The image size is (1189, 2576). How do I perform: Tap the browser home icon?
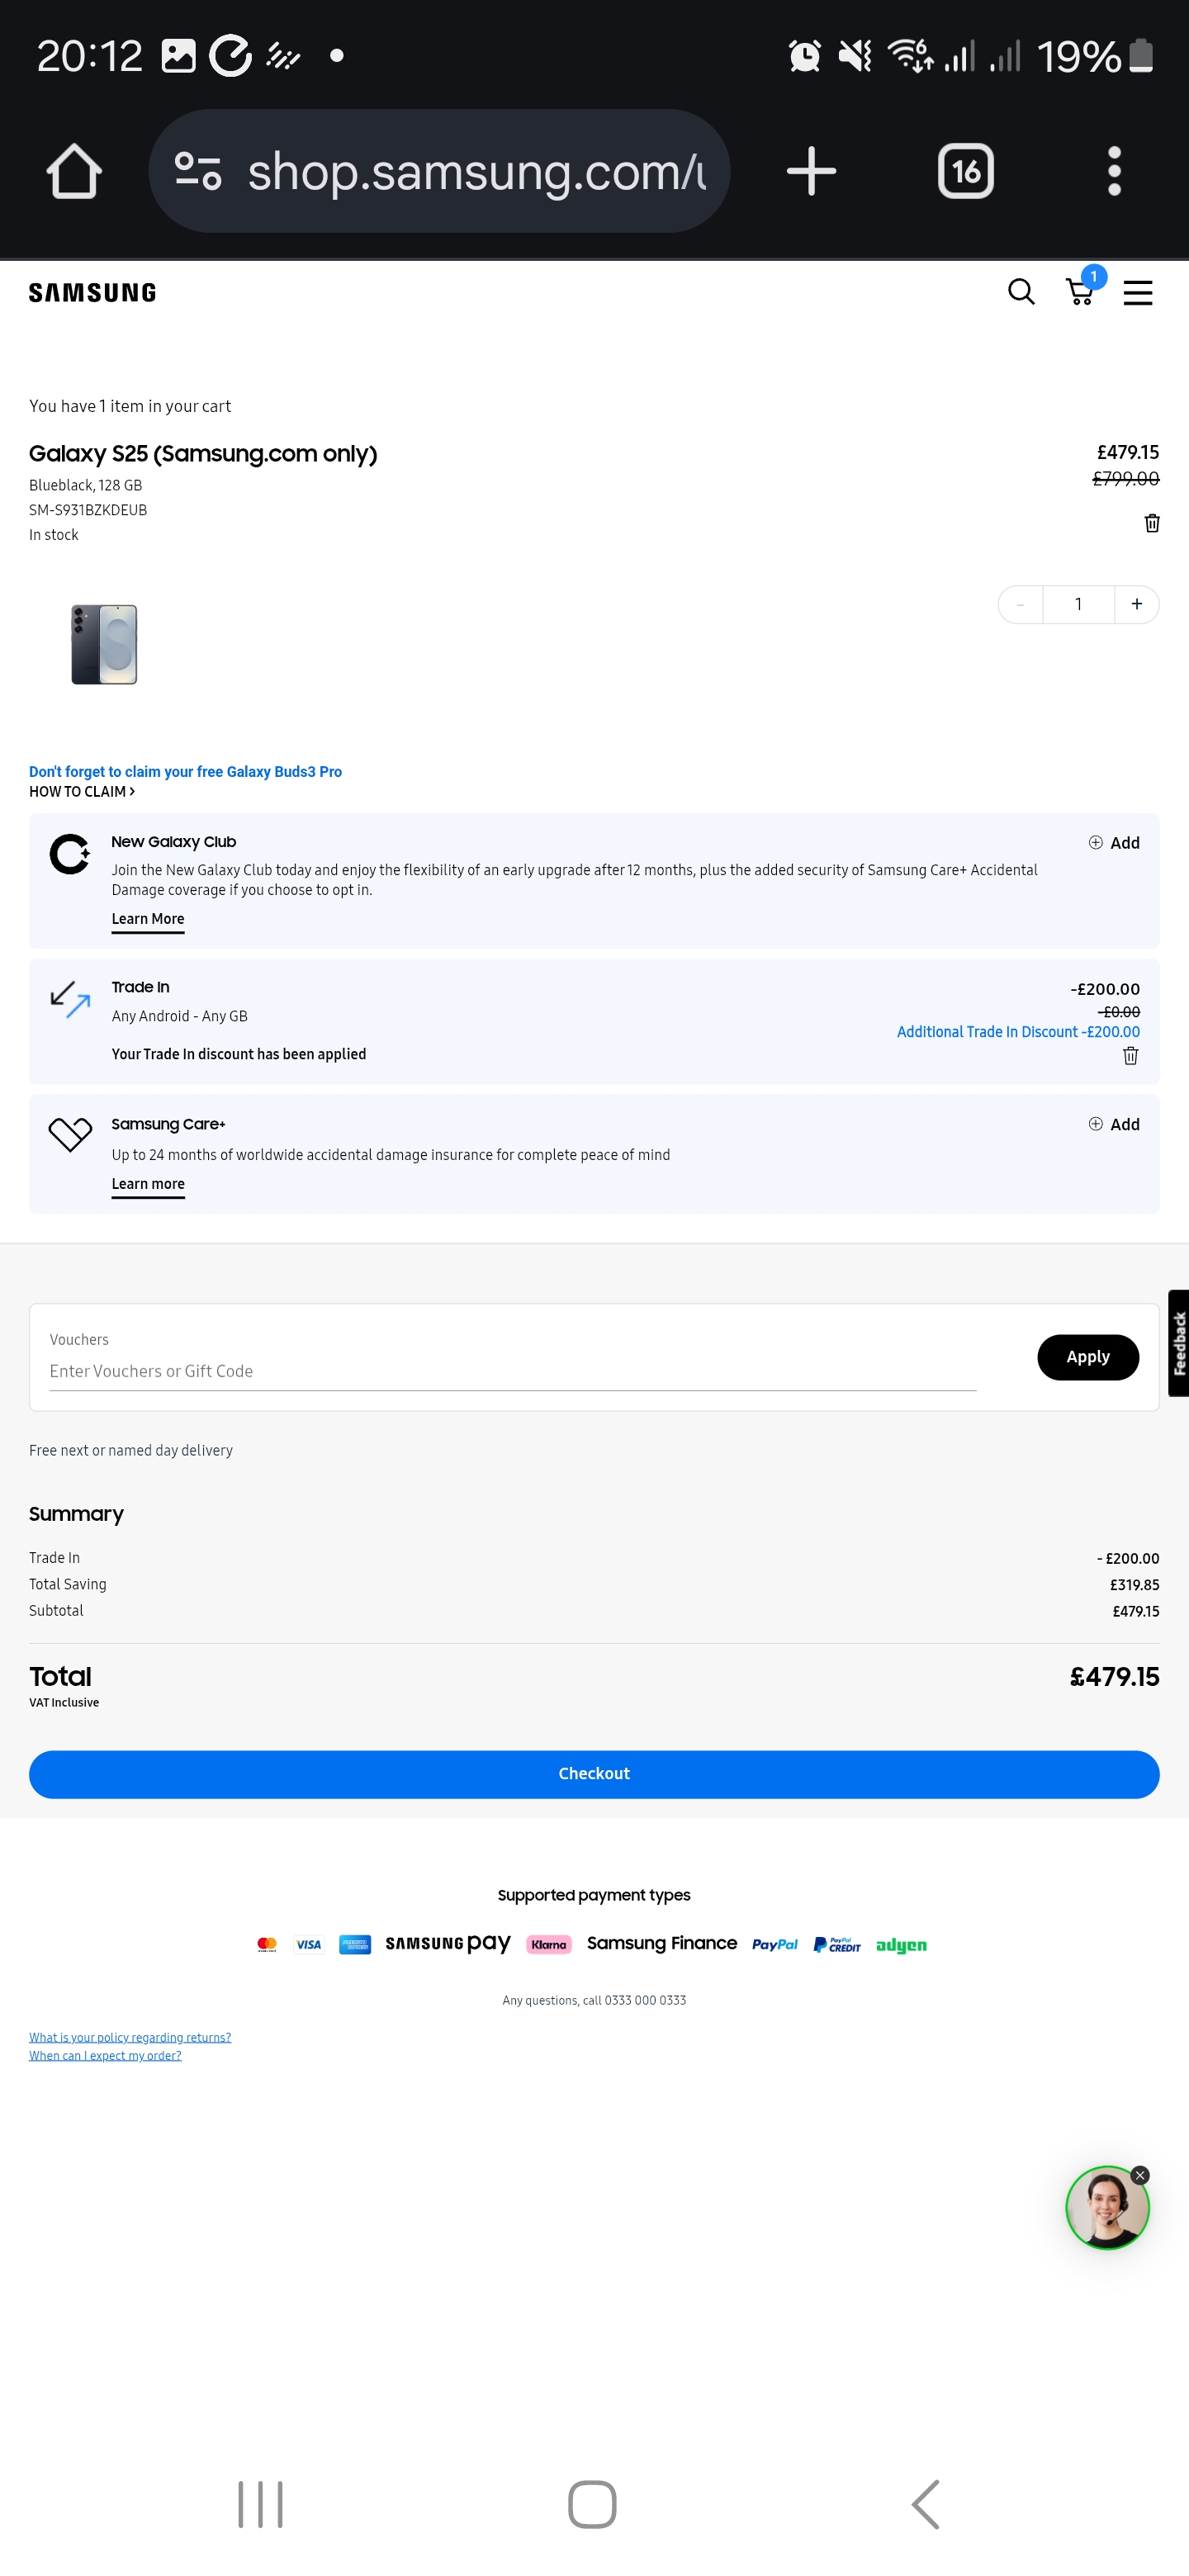click(74, 171)
